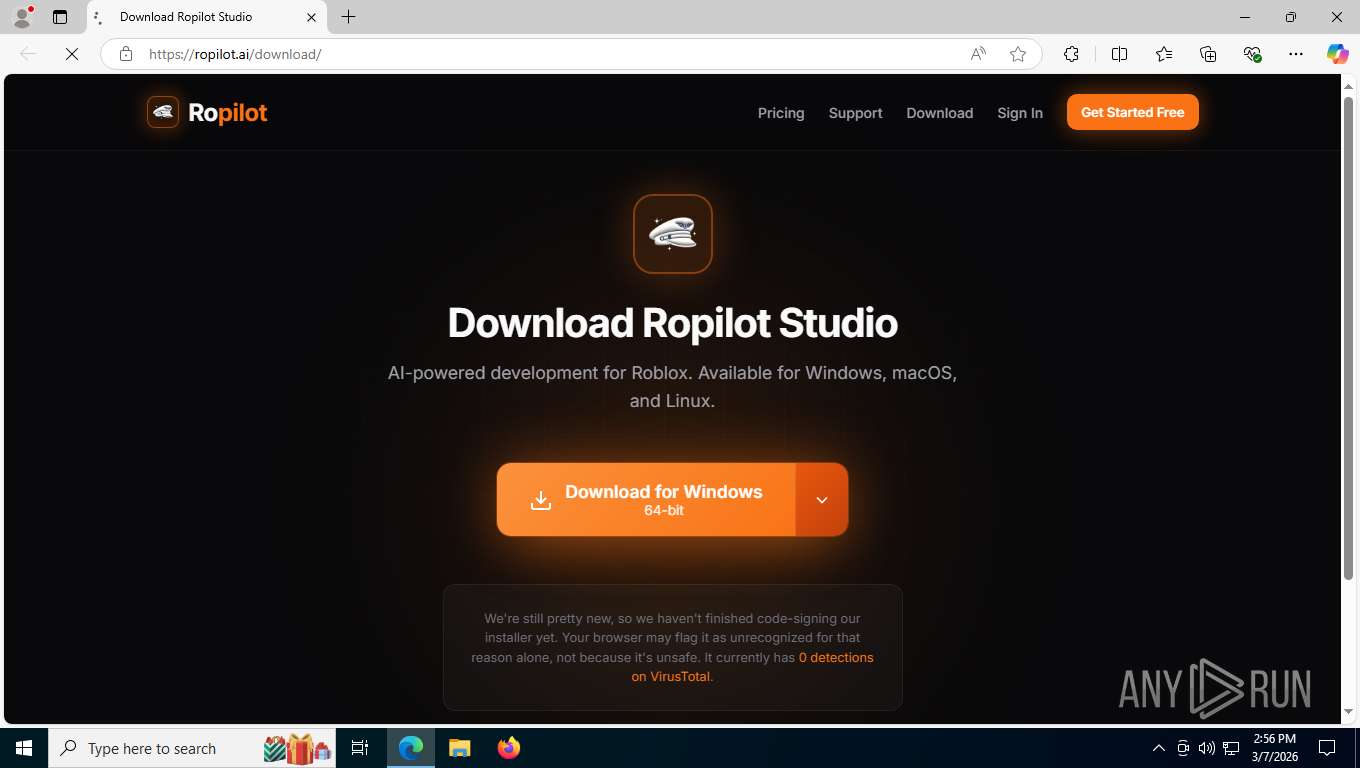The height and width of the screenshot is (768, 1360).
Task: Click the Ropilot pilot-hat logo in header
Action: pyautogui.click(x=163, y=112)
